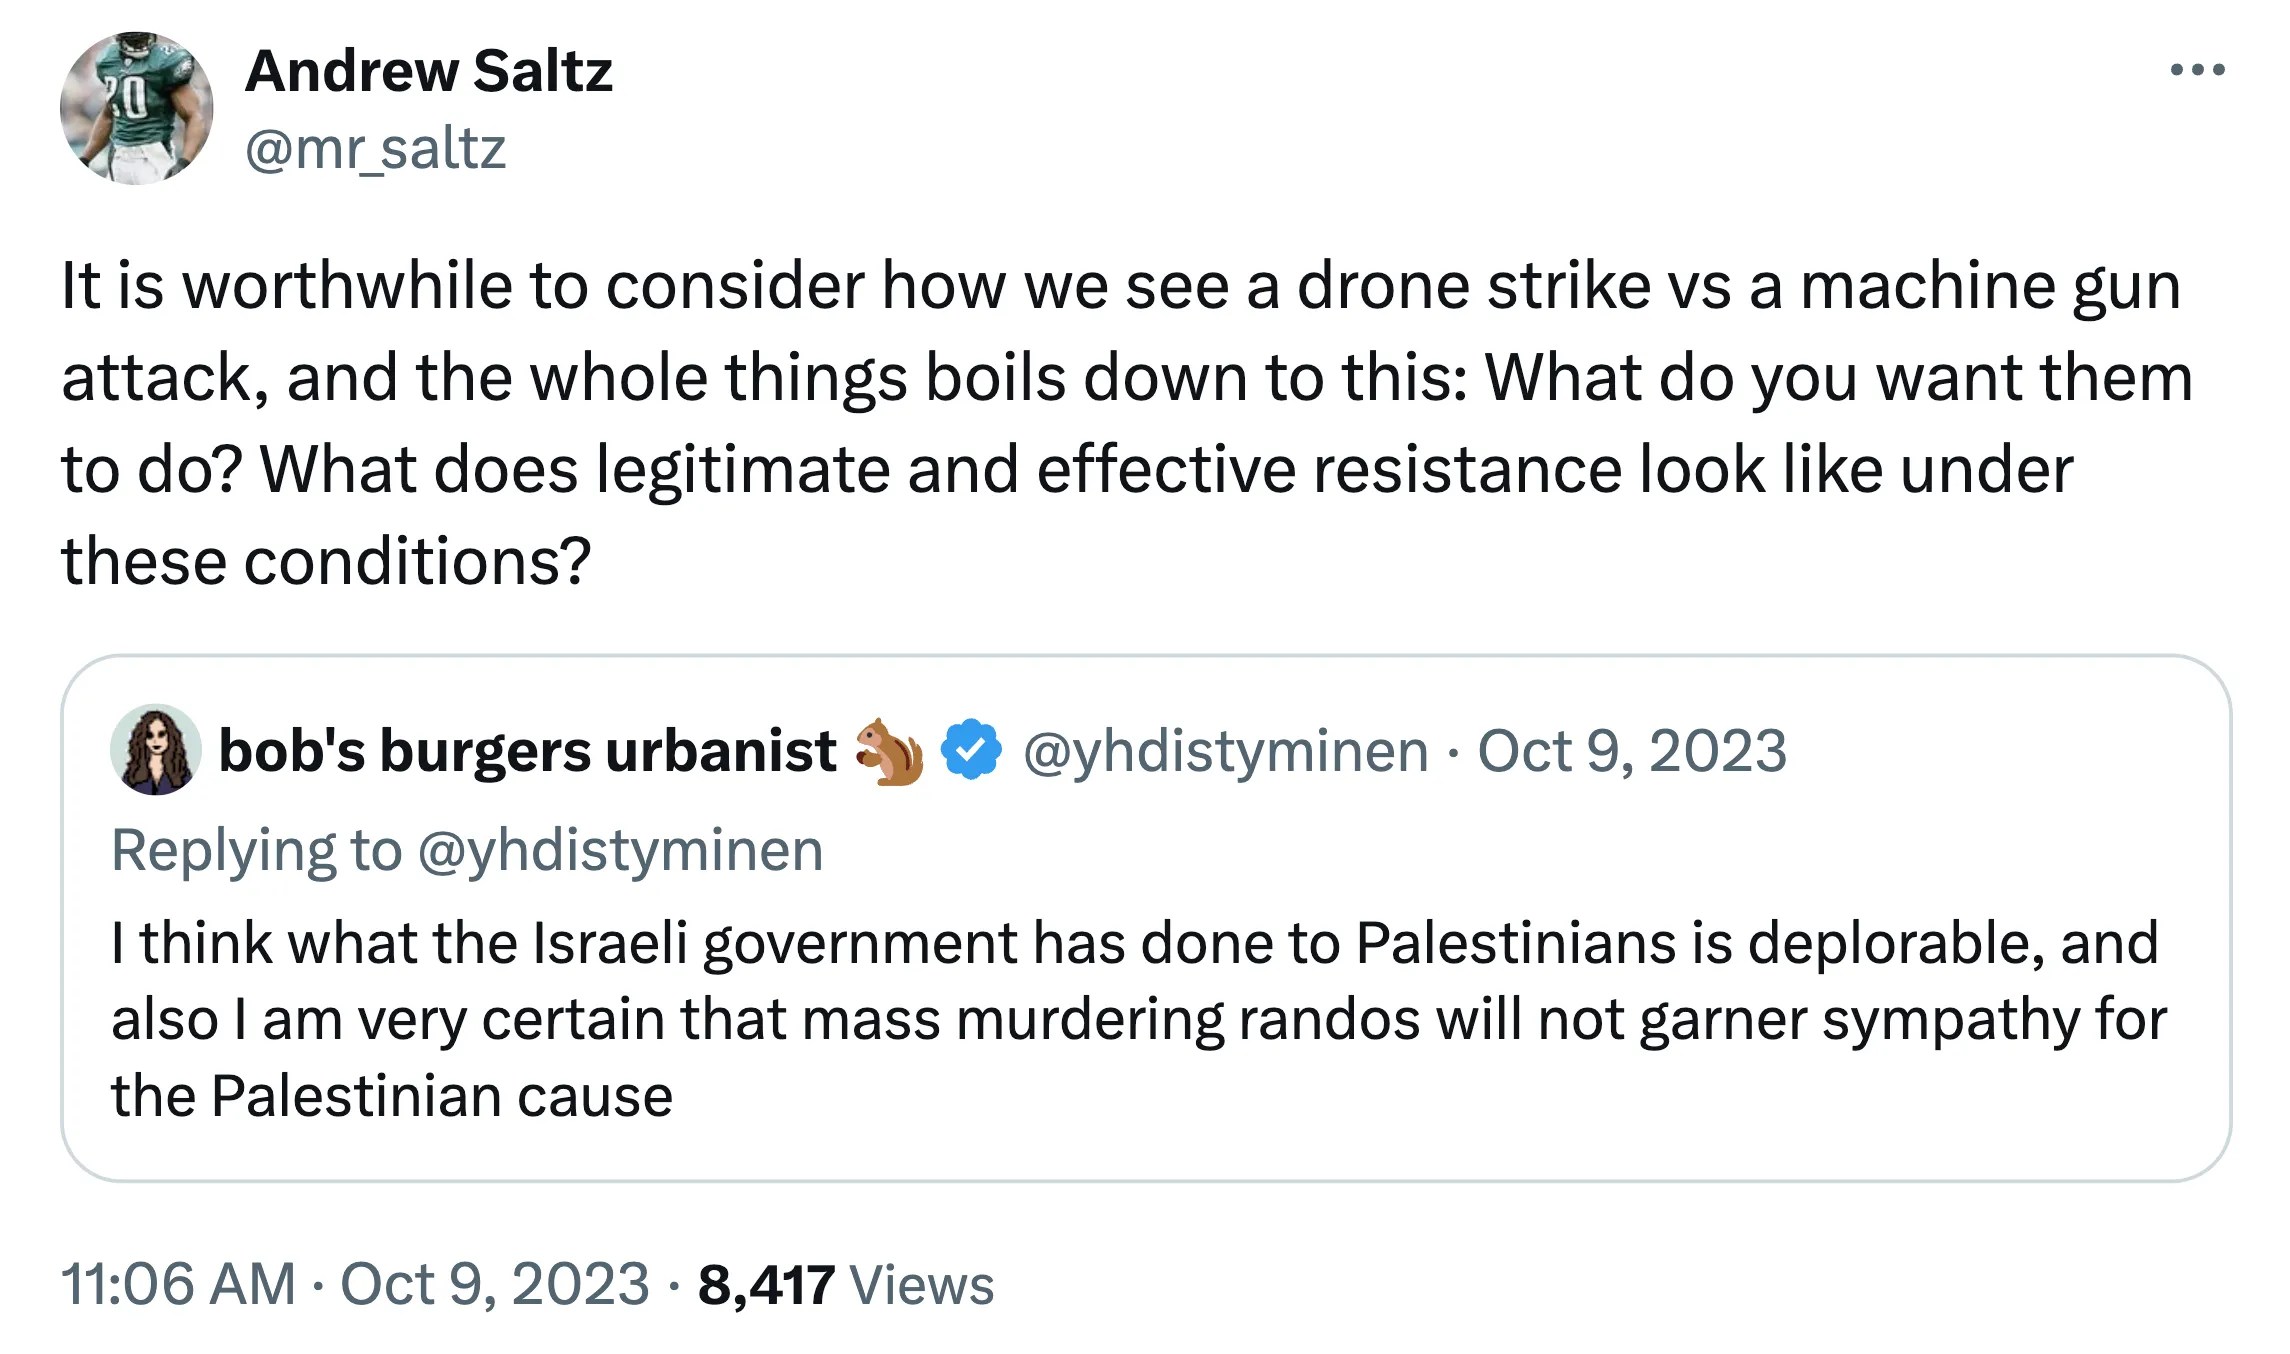Click the Oct 9, 2023 date after 11:06 AM
Viewport: 2290px width, 1354px height.
(495, 1284)
